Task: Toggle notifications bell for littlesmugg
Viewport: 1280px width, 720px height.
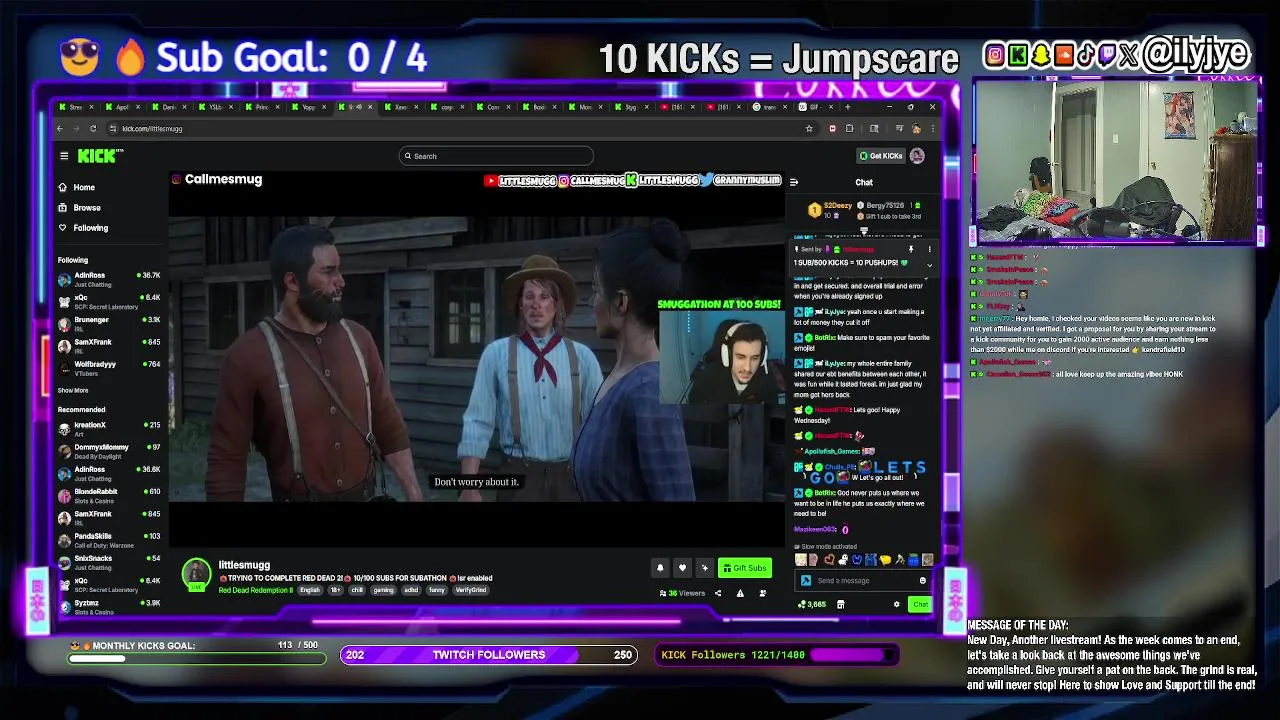Action: (x=660, y=568)
